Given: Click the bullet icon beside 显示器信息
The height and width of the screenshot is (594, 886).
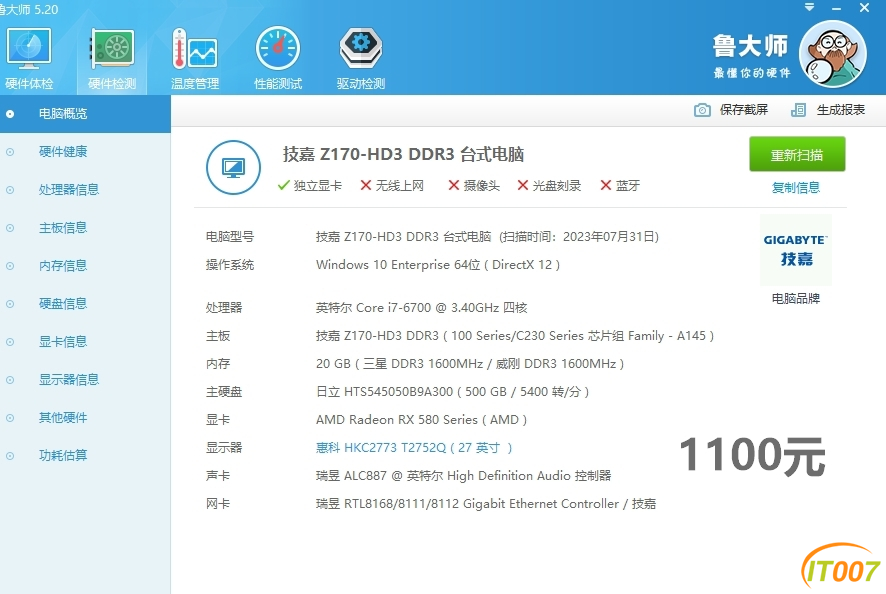Looking at the screenshot, I should (x=10, y=380).
